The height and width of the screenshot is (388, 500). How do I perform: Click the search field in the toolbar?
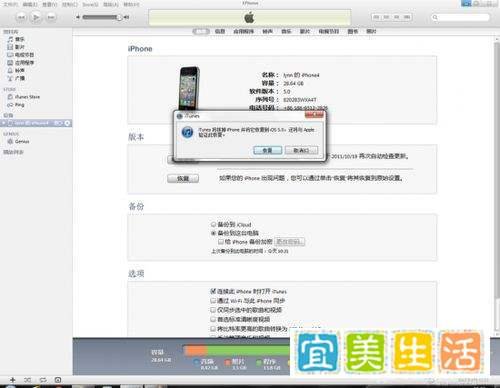coord(461,17)
